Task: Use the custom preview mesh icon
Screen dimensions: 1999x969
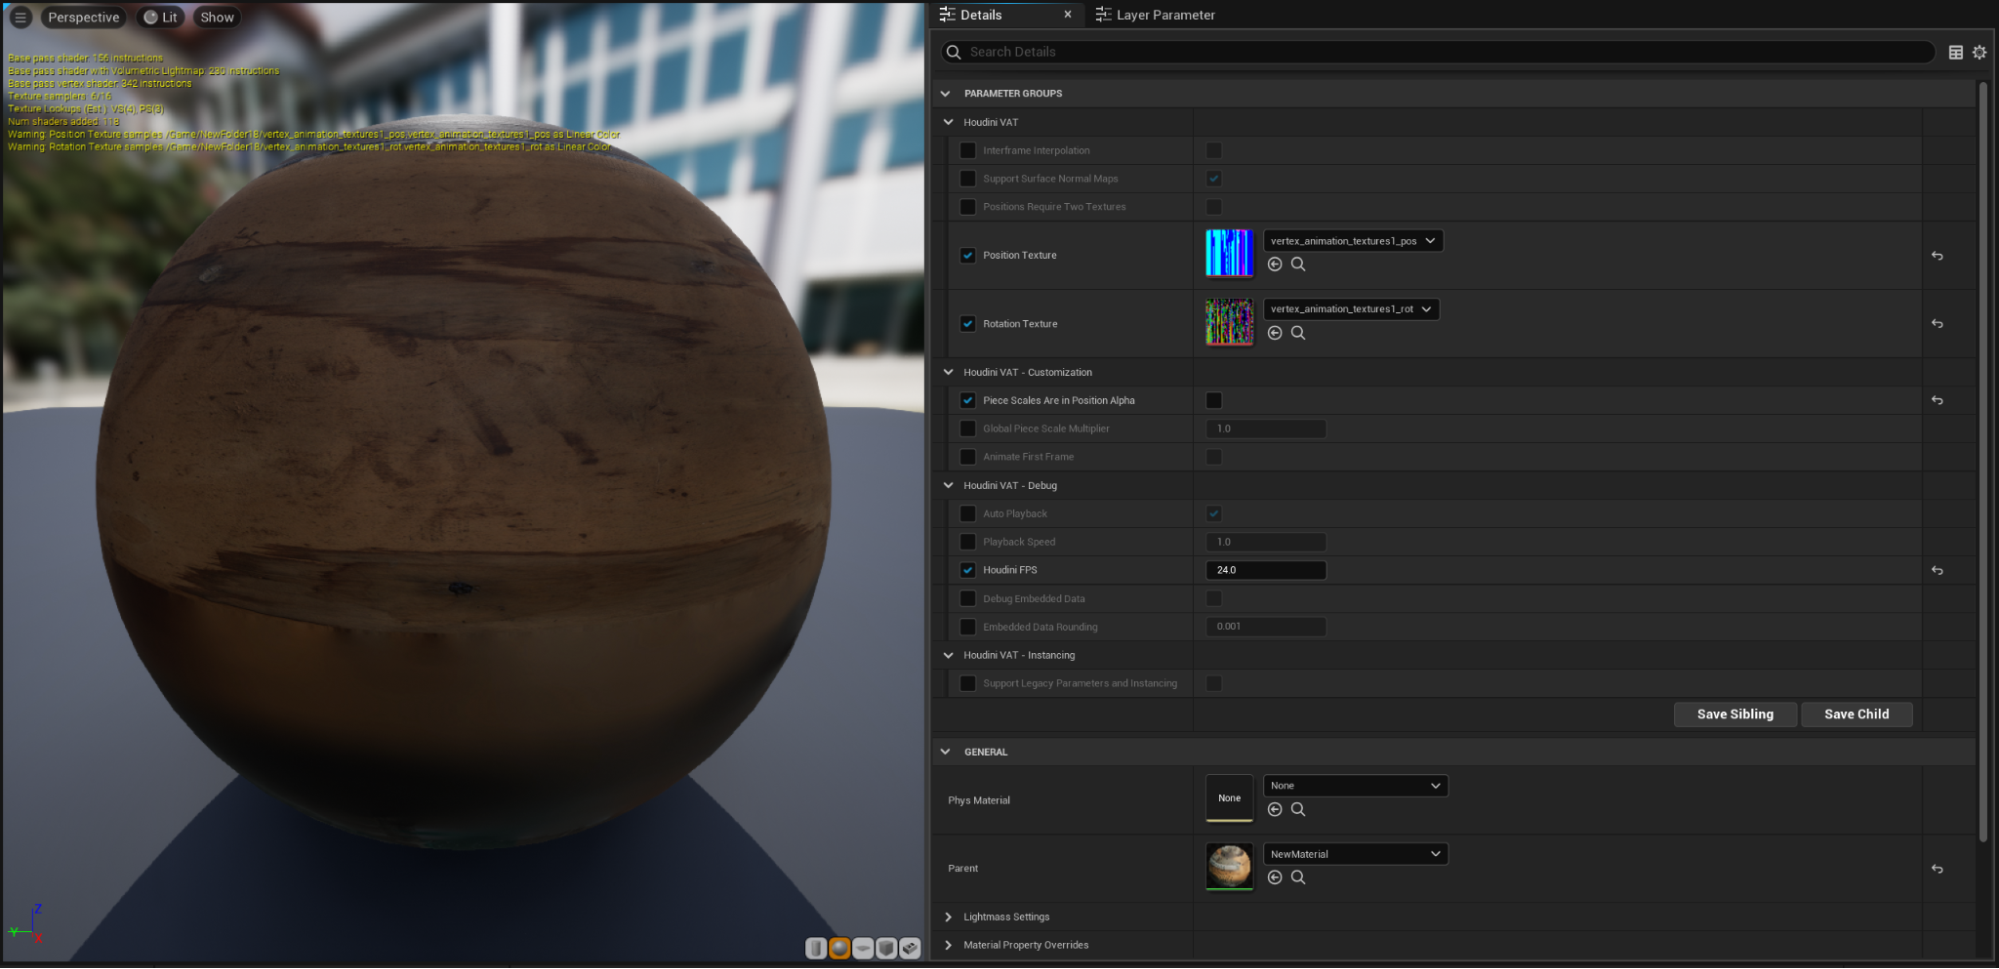Action: (x=910, y=948)
